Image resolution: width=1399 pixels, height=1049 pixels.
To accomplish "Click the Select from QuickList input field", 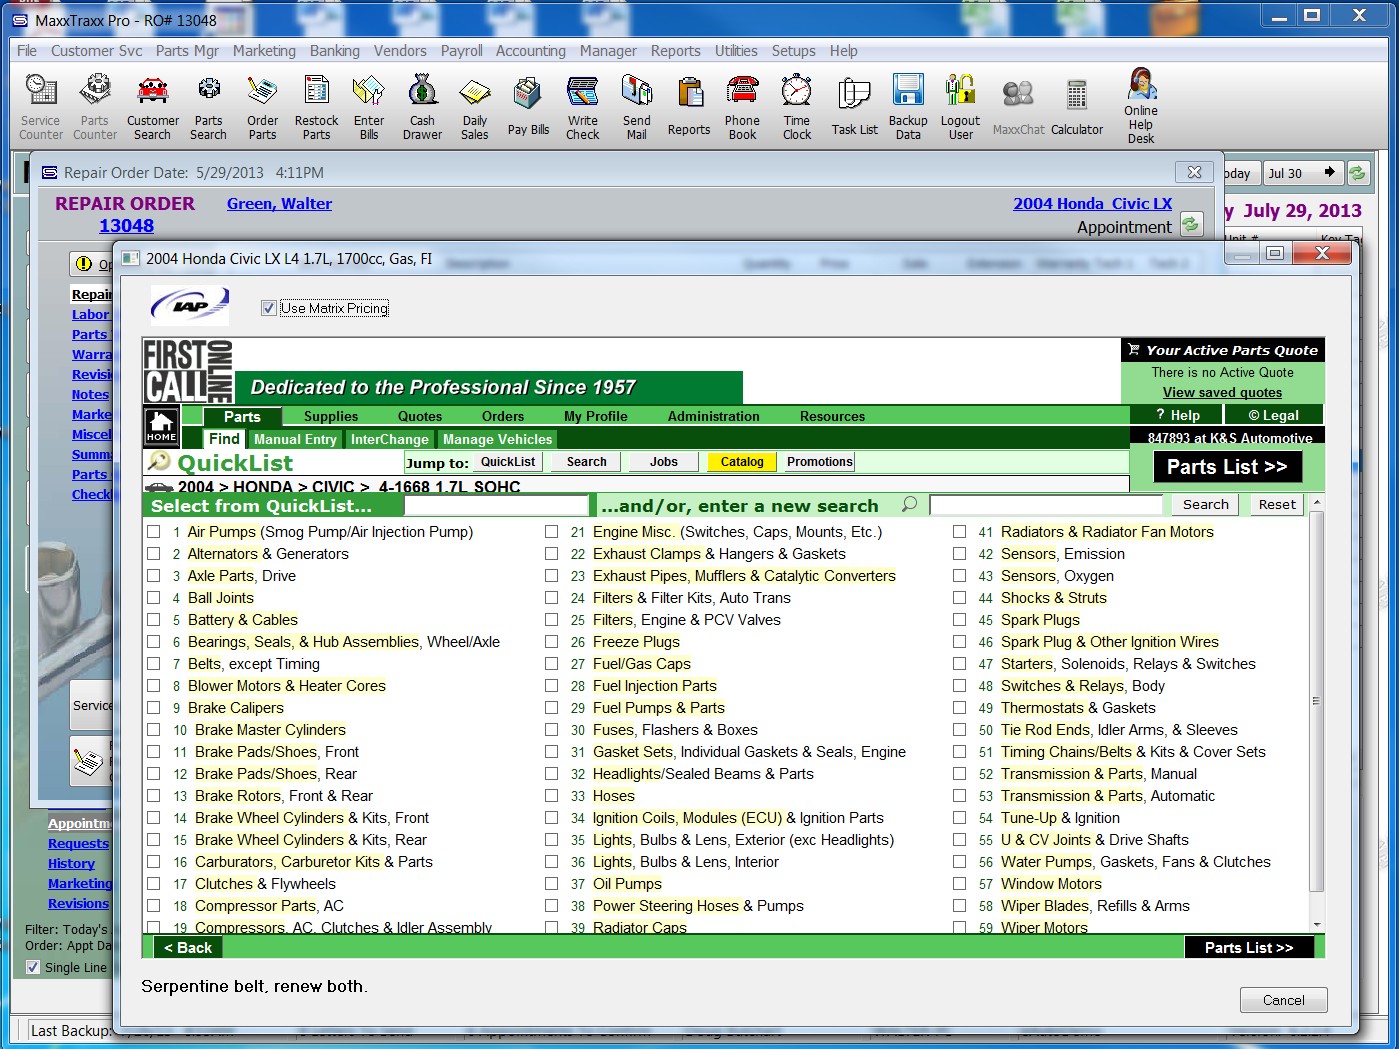I will tap(496, 505).
